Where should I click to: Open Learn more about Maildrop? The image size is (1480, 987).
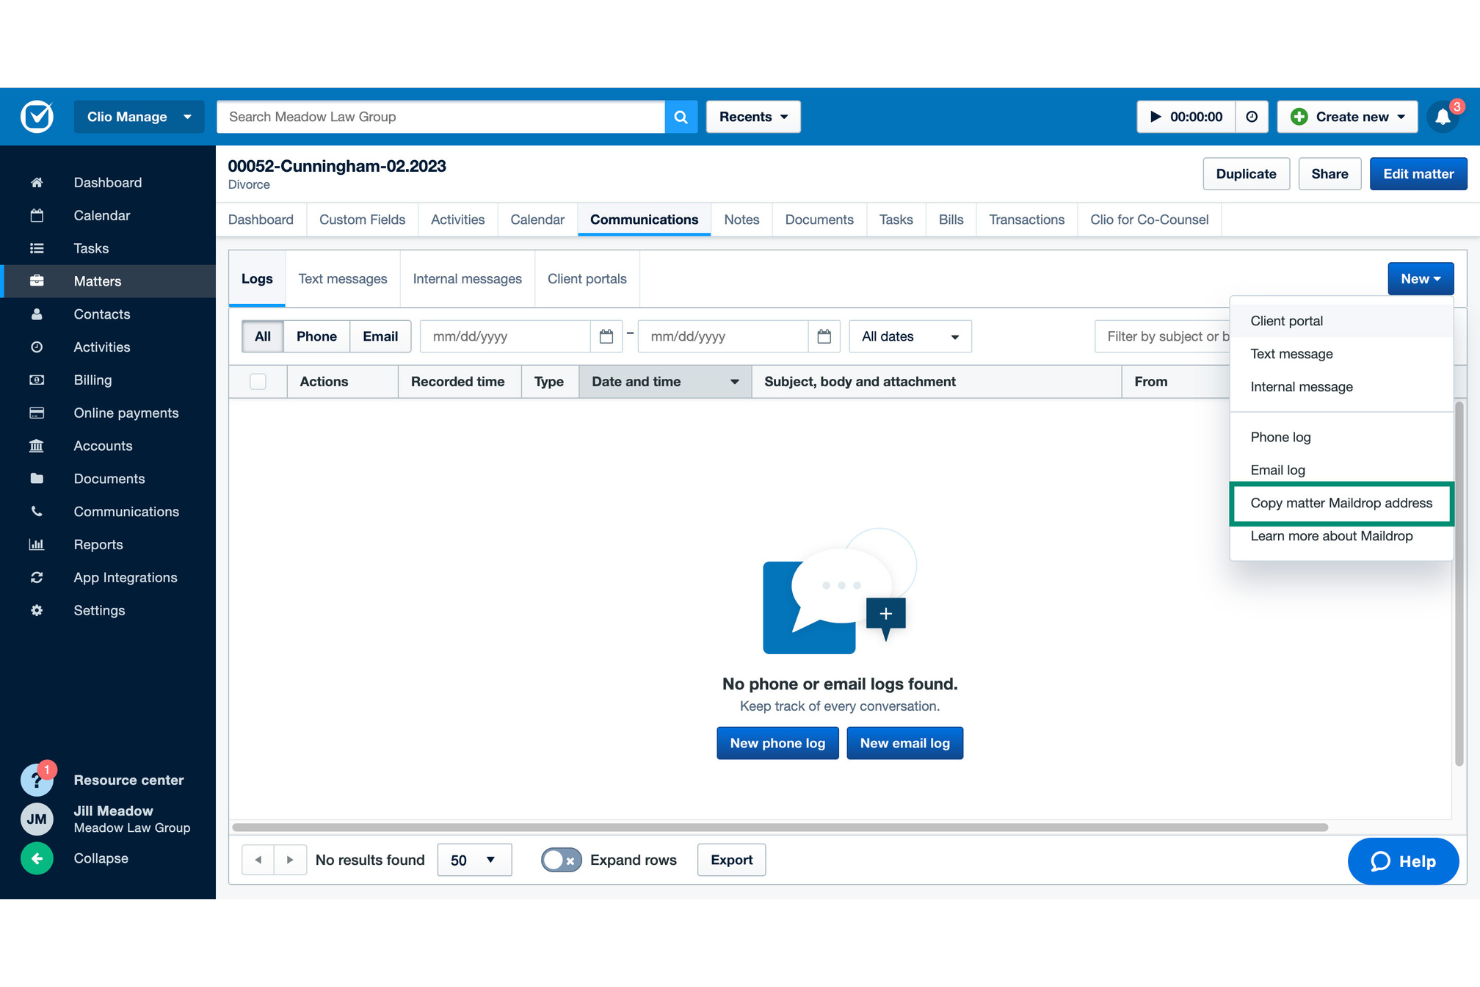click(1341, 536)
